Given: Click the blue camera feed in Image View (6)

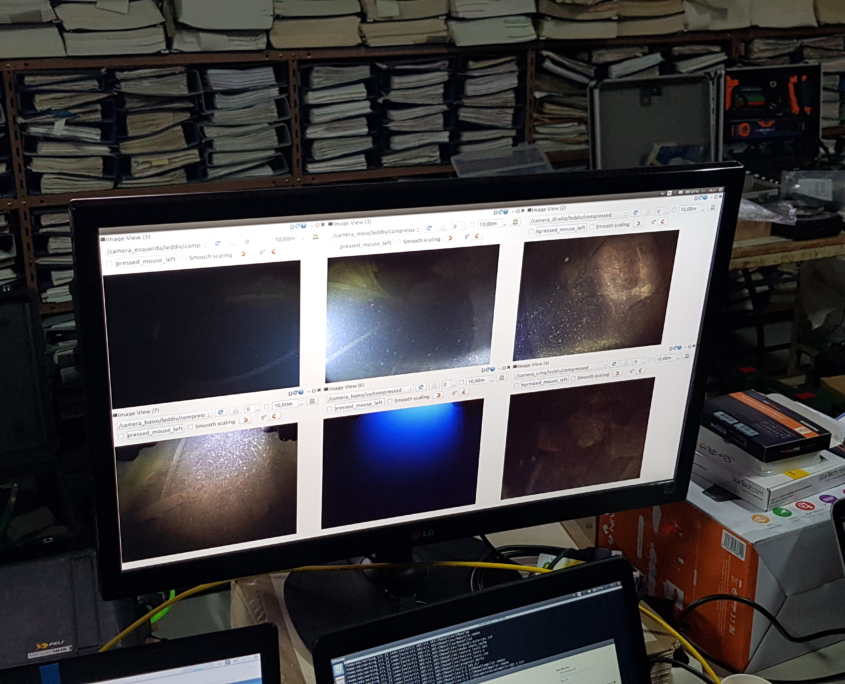Looking at the screenshot, I should tap(402, 460).
